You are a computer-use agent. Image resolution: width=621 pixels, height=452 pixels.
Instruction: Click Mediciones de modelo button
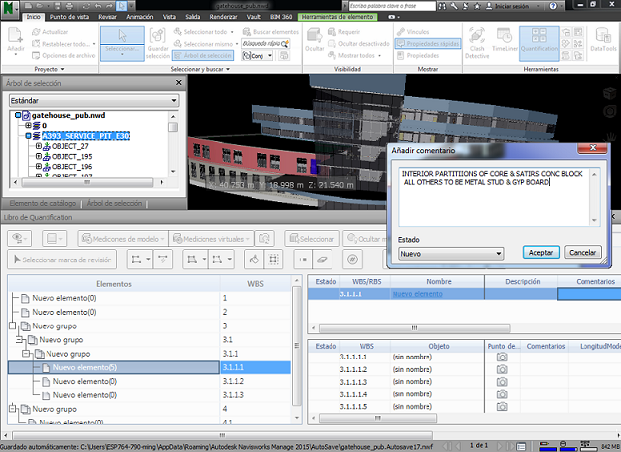click(x=123, y=239)
